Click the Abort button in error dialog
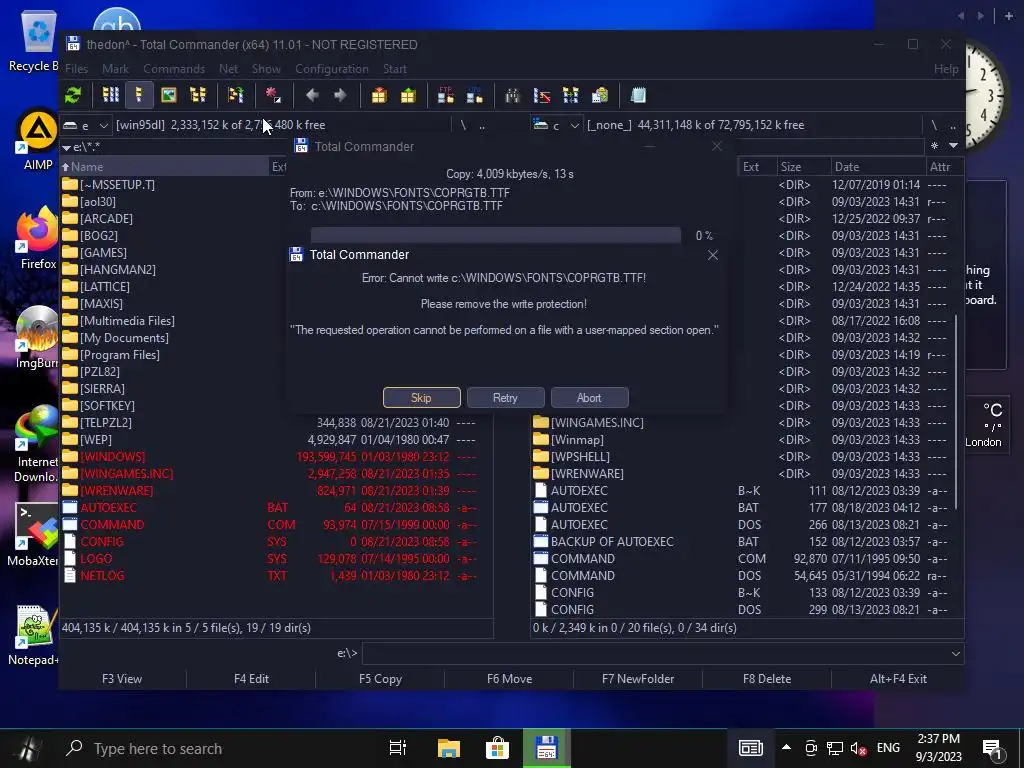Image resolution: width=1024 pixels, height=768 pixels. coord(589,398)
